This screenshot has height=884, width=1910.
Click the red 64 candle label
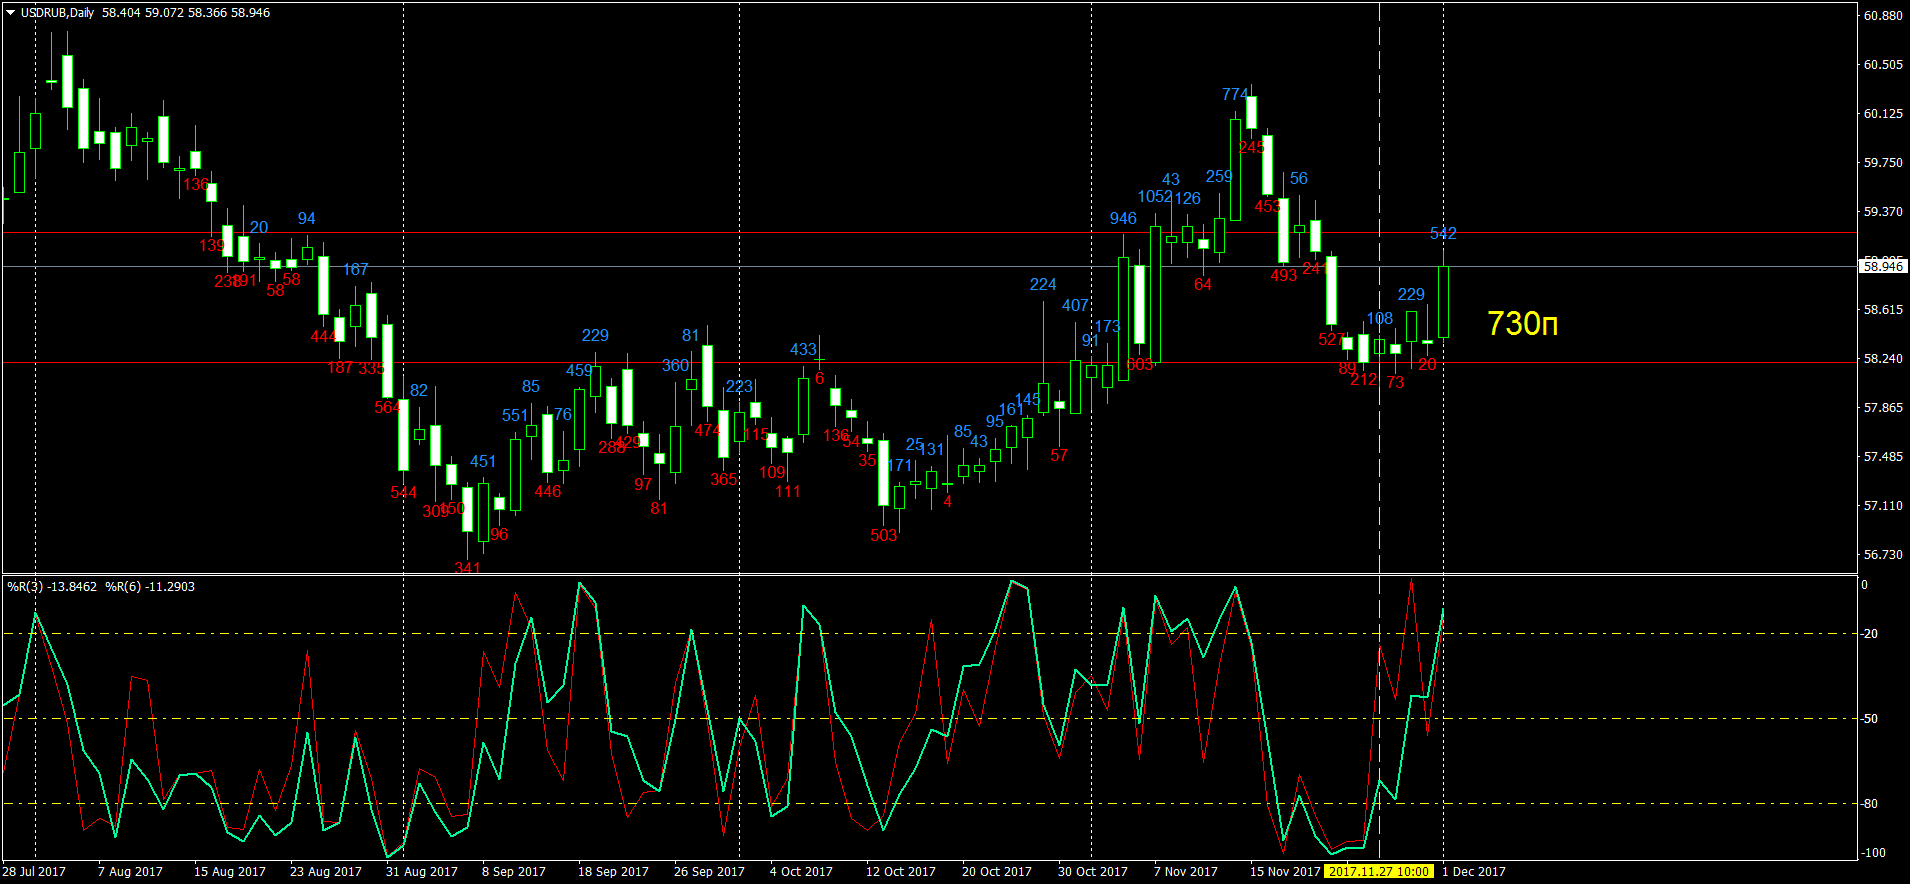pyautogui.click(x=1203, y=285)
